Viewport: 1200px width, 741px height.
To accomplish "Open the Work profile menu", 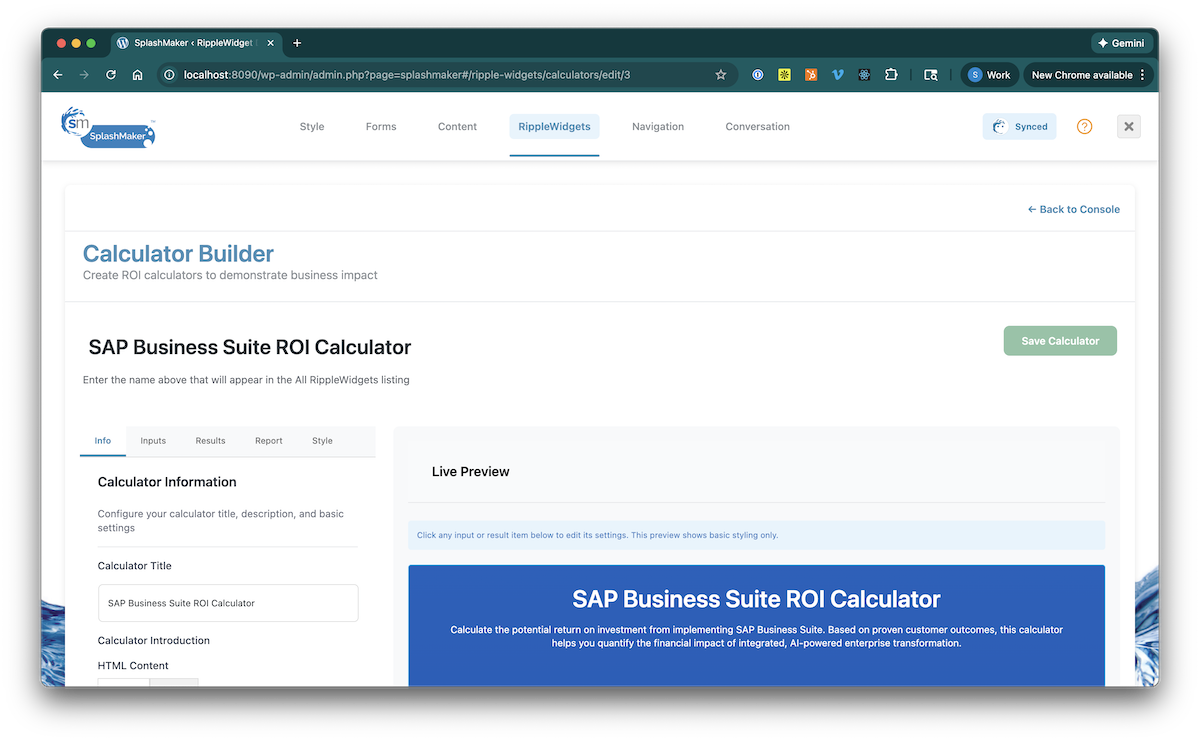I will click(x=989, y=75).
